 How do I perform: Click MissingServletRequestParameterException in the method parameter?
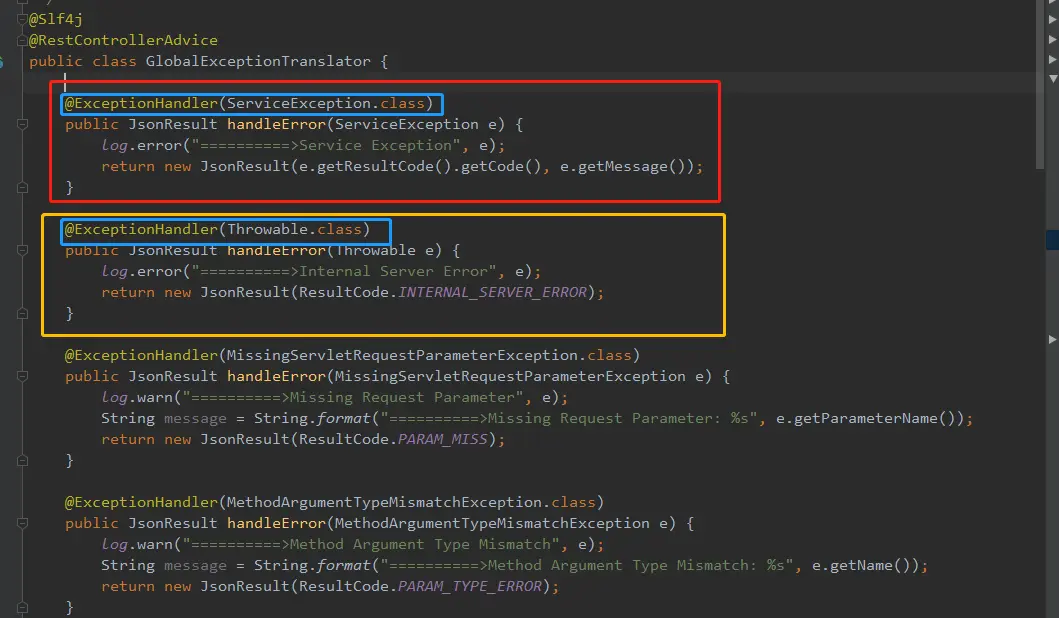(x=510, y=376)
